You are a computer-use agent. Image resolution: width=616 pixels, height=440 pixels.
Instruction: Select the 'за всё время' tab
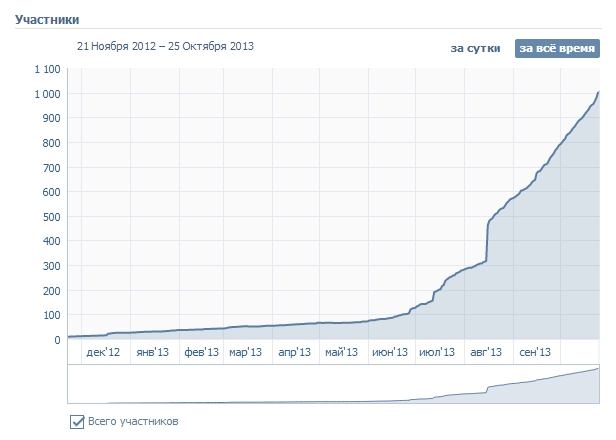(x=556, y=48)
